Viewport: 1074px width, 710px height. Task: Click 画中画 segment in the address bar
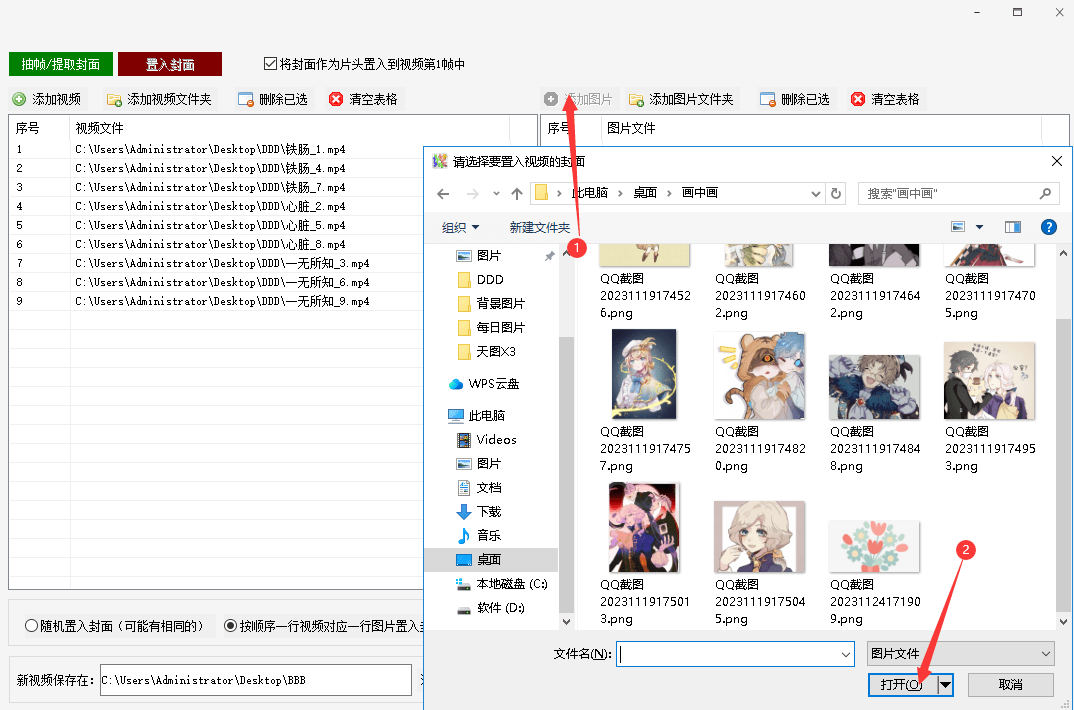(x=699, y=193)
